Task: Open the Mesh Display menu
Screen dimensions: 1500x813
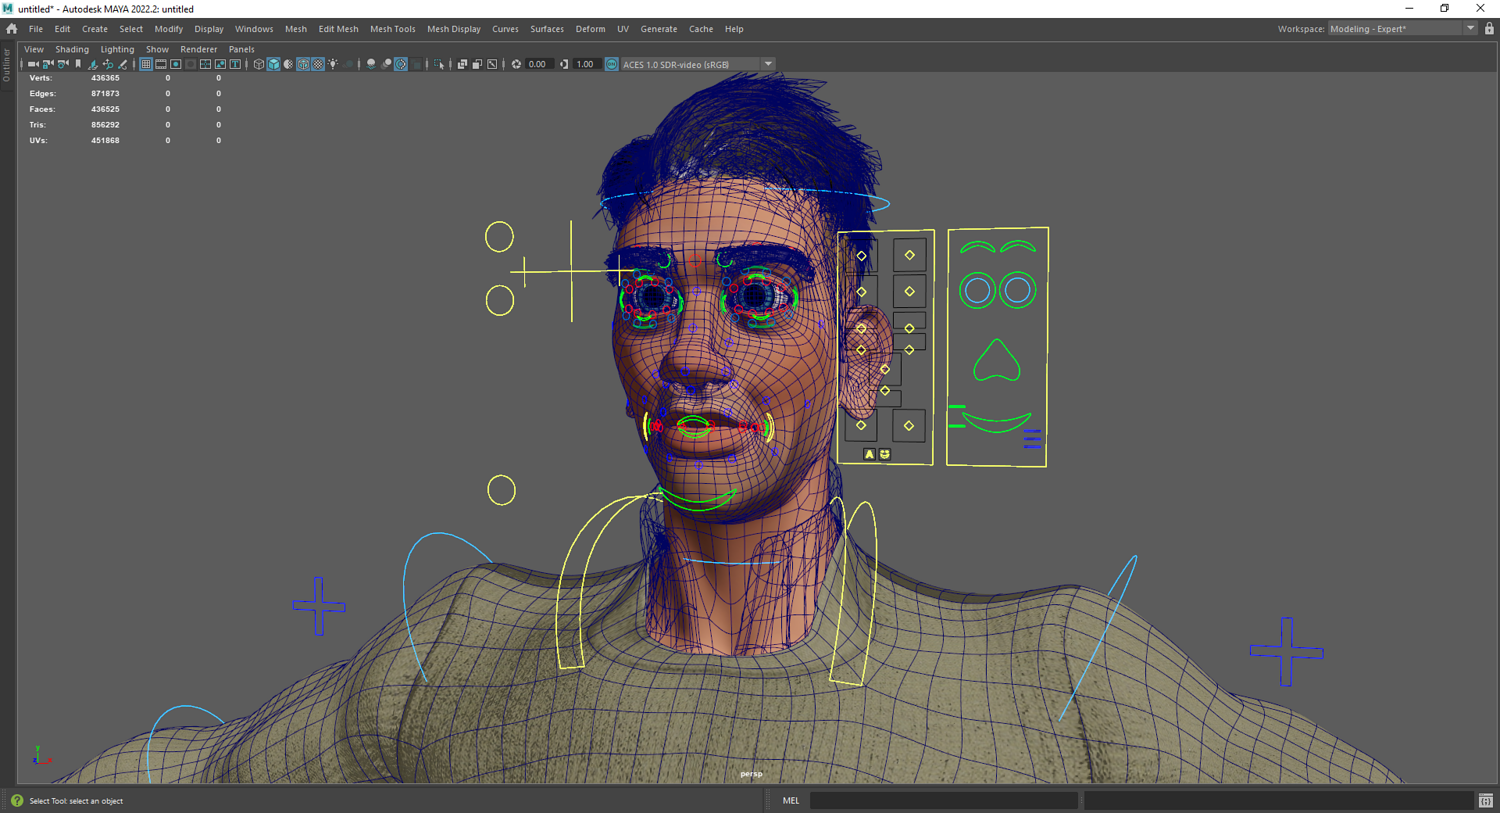Action: tap(454, 29)
